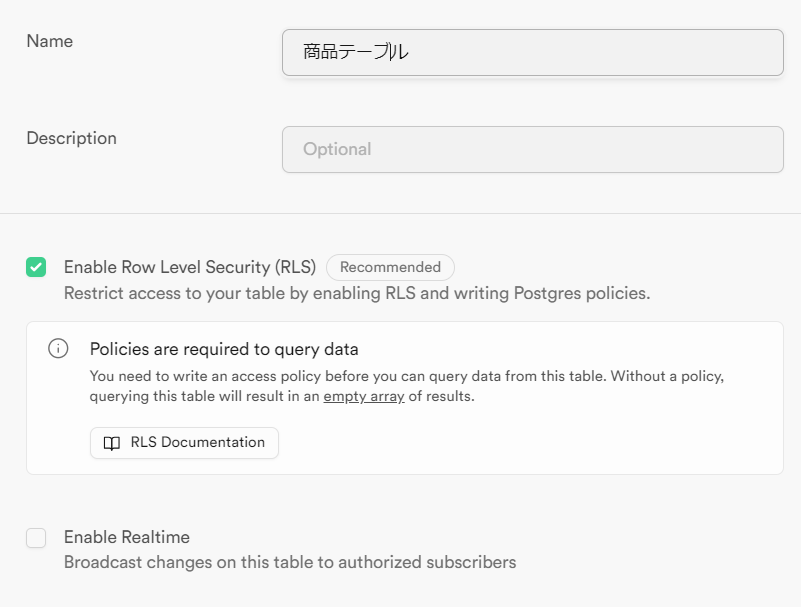Focus the Description field with Optional placeholder
Image resolution: width=801 pixels, height=607 pixels.
pyautogui.click(x=532, y=149)
